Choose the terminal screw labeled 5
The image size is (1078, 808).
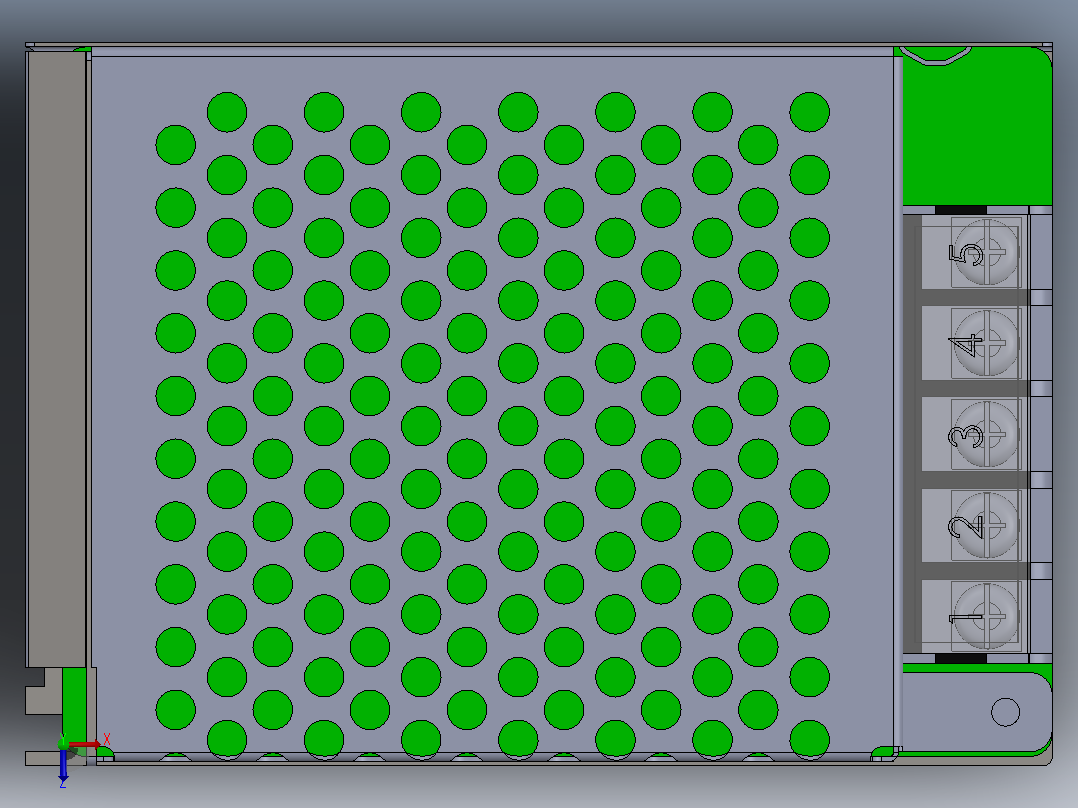click(987, 252)
